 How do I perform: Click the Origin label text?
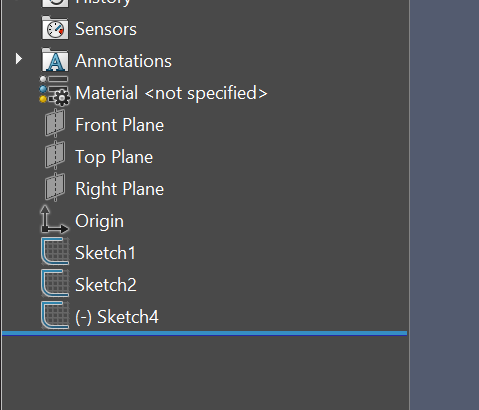(x=99, y=221)
